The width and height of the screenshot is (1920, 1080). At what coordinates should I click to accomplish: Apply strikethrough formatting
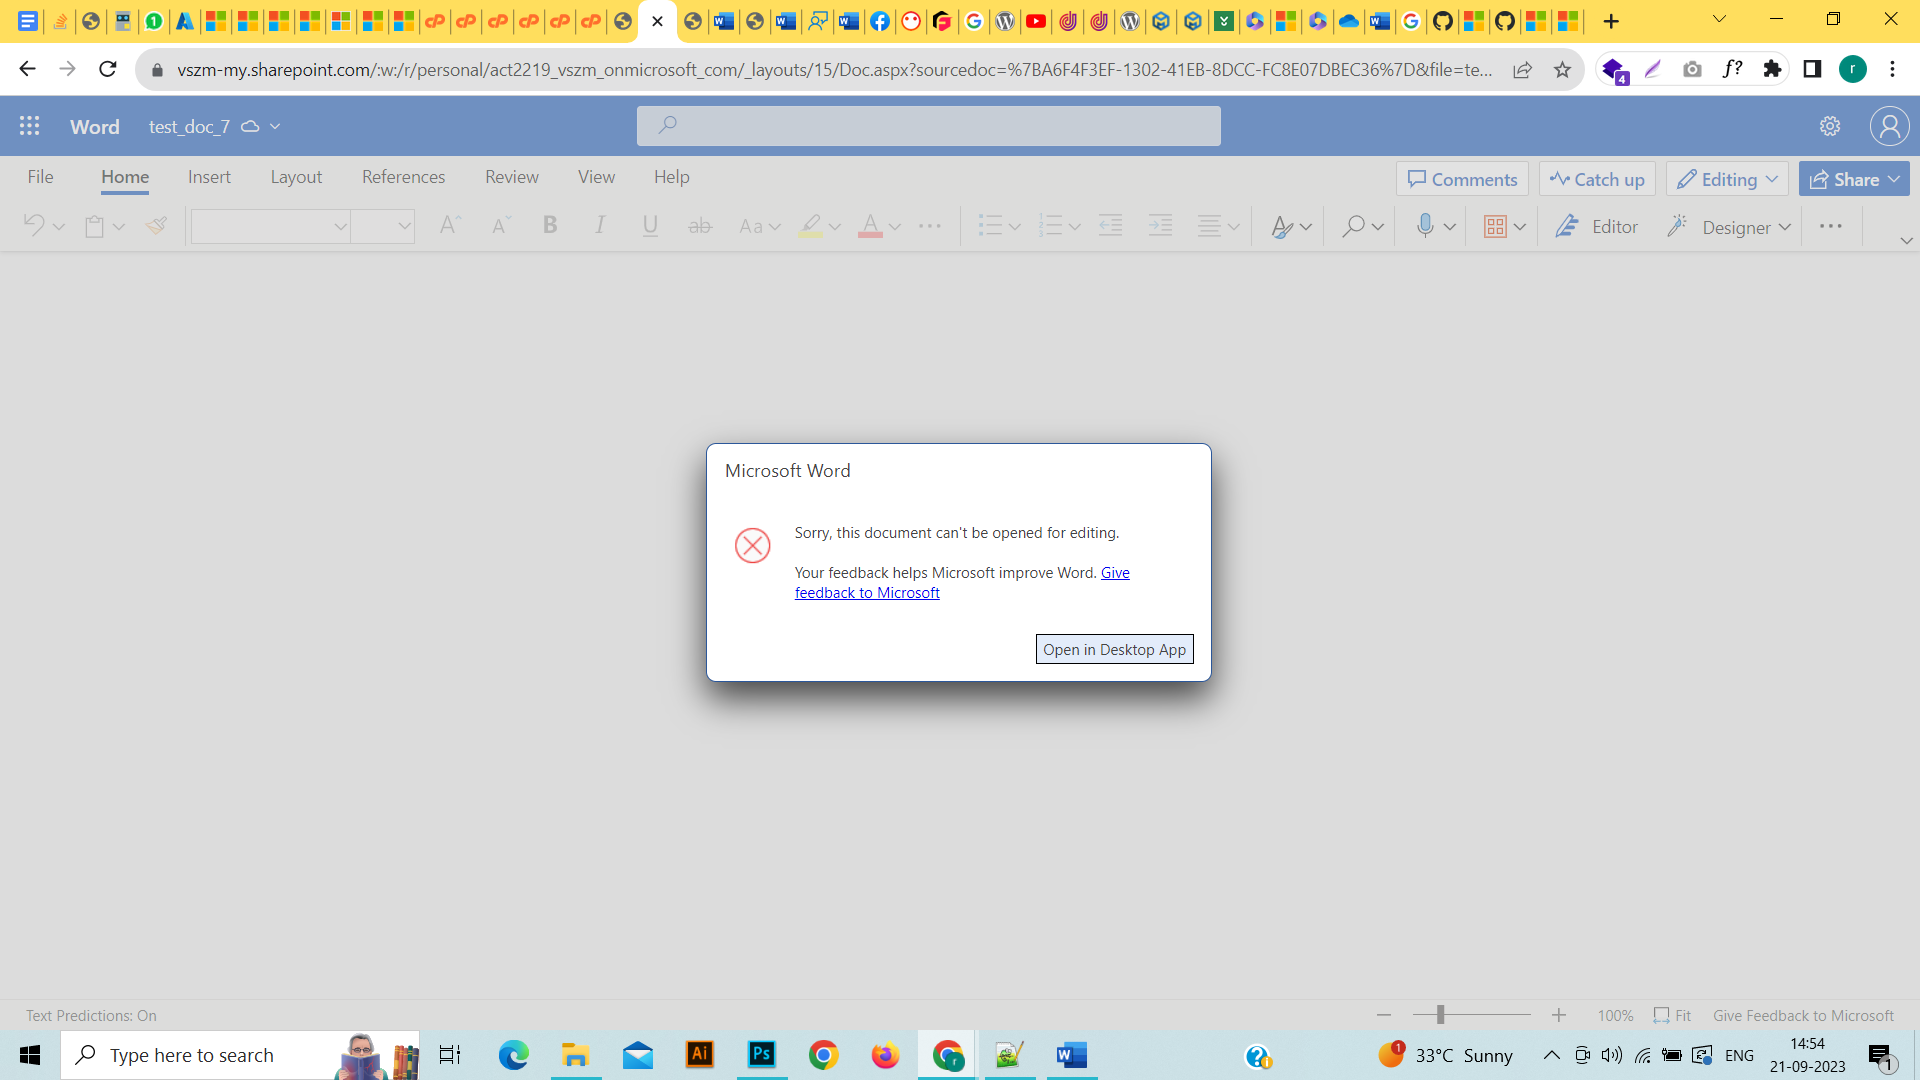(x=700, y=226)
